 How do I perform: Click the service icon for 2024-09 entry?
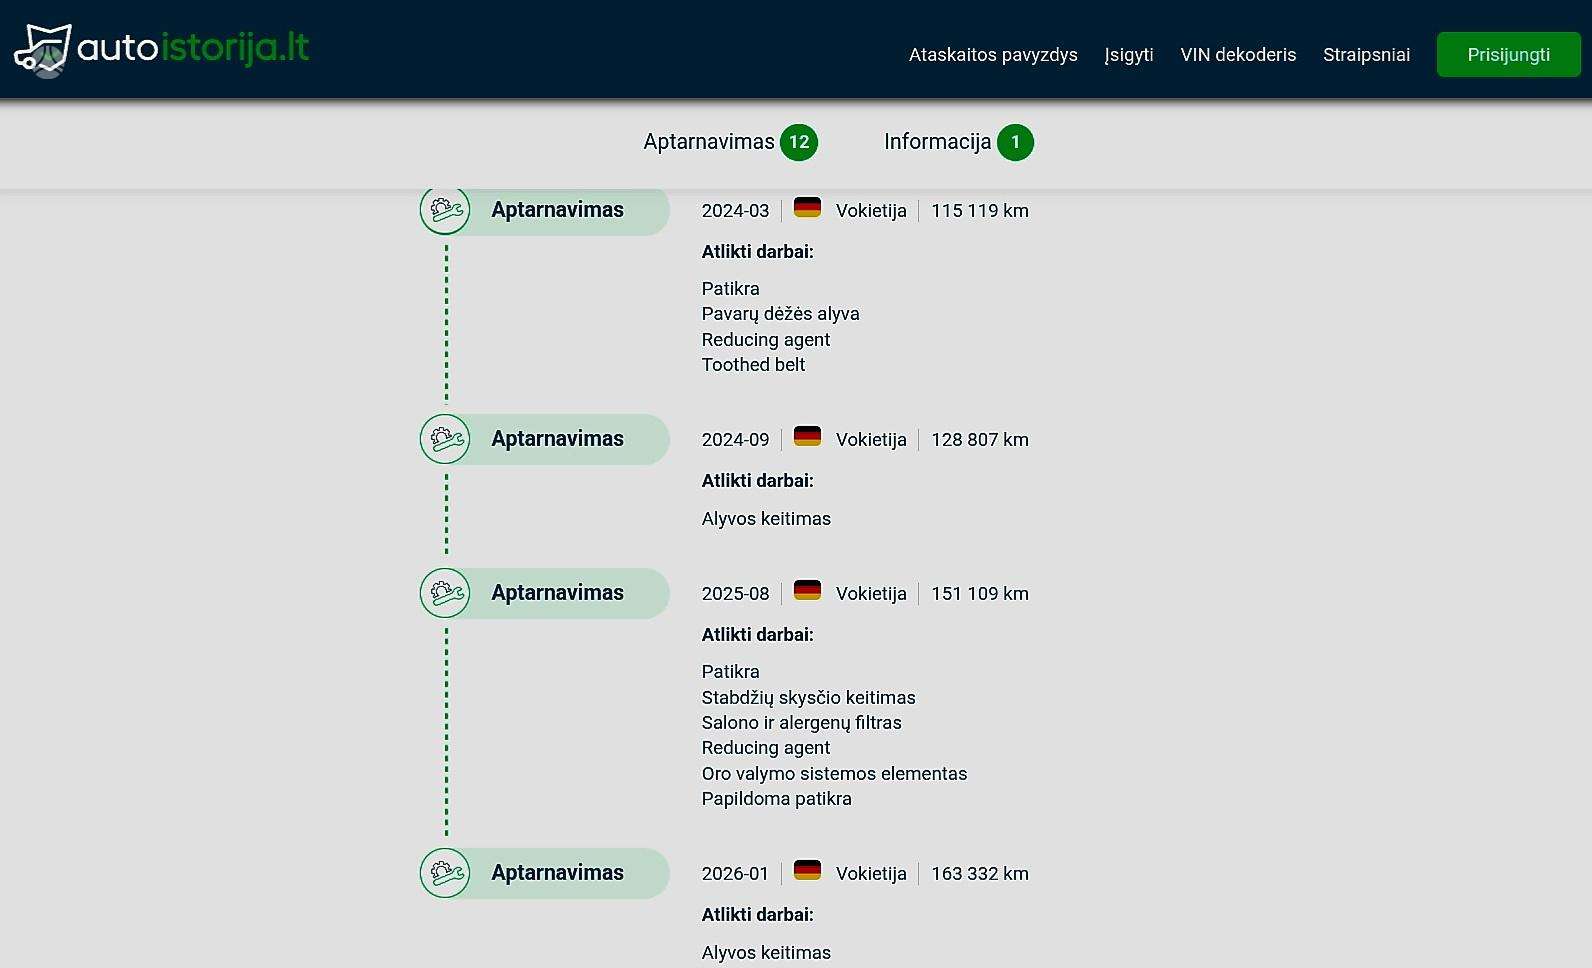[x=445, y=439]
